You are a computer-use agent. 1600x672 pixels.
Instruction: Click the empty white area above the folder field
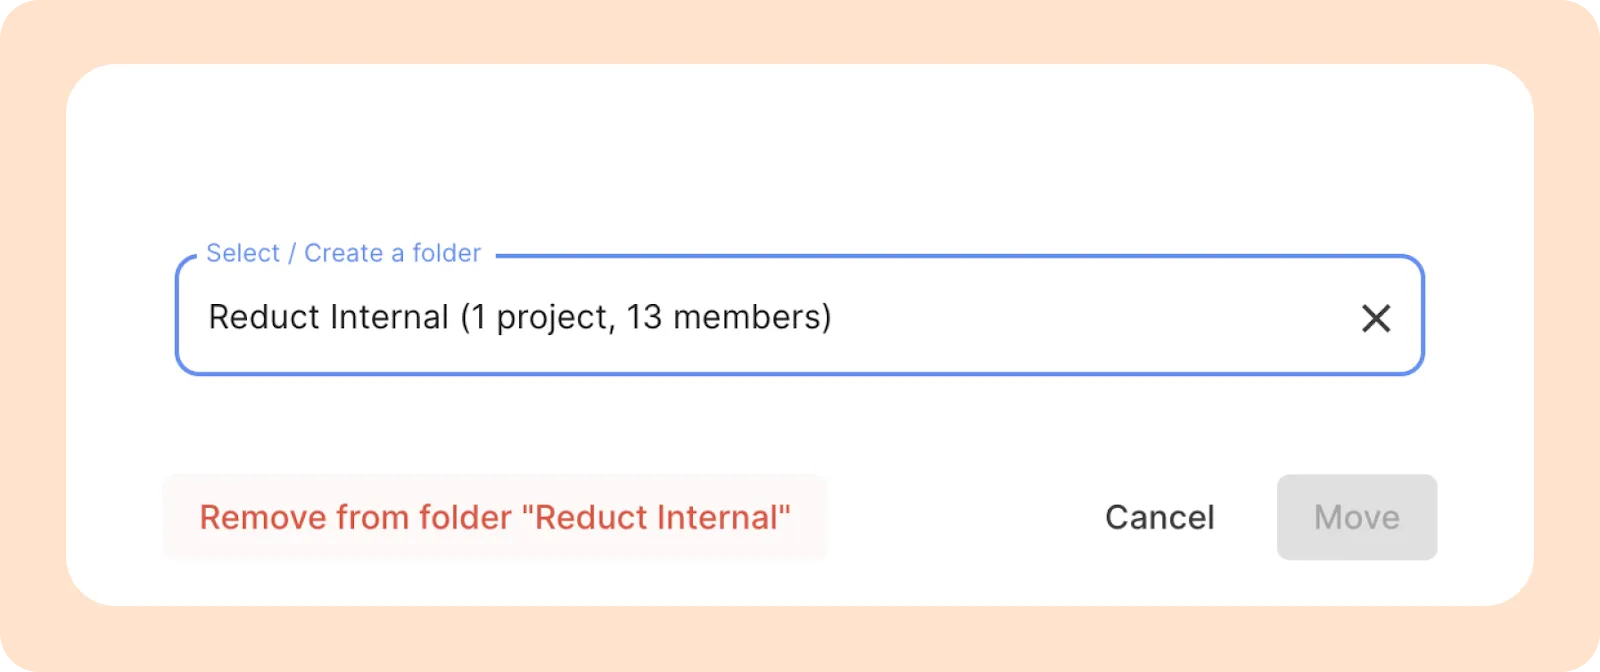[x=800, y=150]
